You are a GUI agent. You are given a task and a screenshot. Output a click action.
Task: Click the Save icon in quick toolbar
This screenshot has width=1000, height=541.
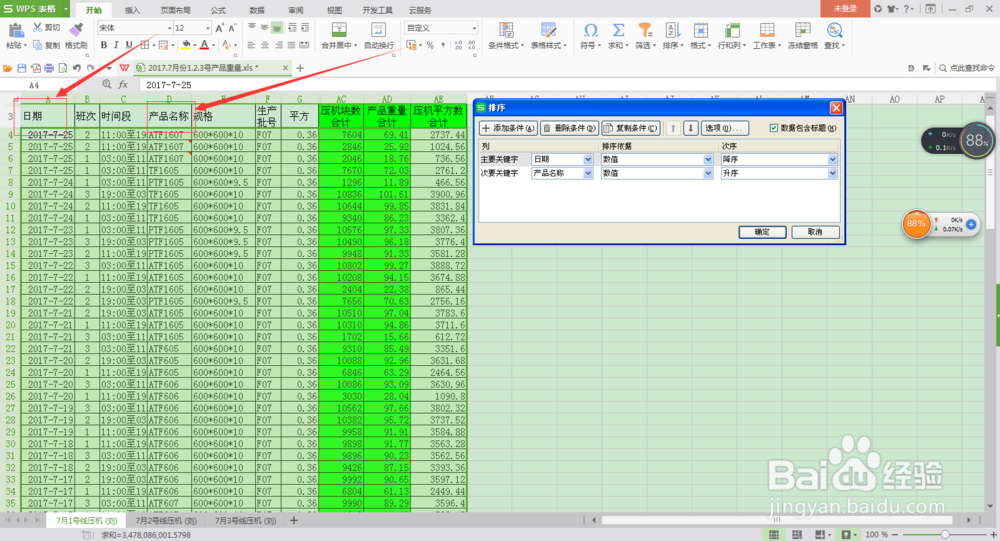pyautogui.click(x=22, y=68)
